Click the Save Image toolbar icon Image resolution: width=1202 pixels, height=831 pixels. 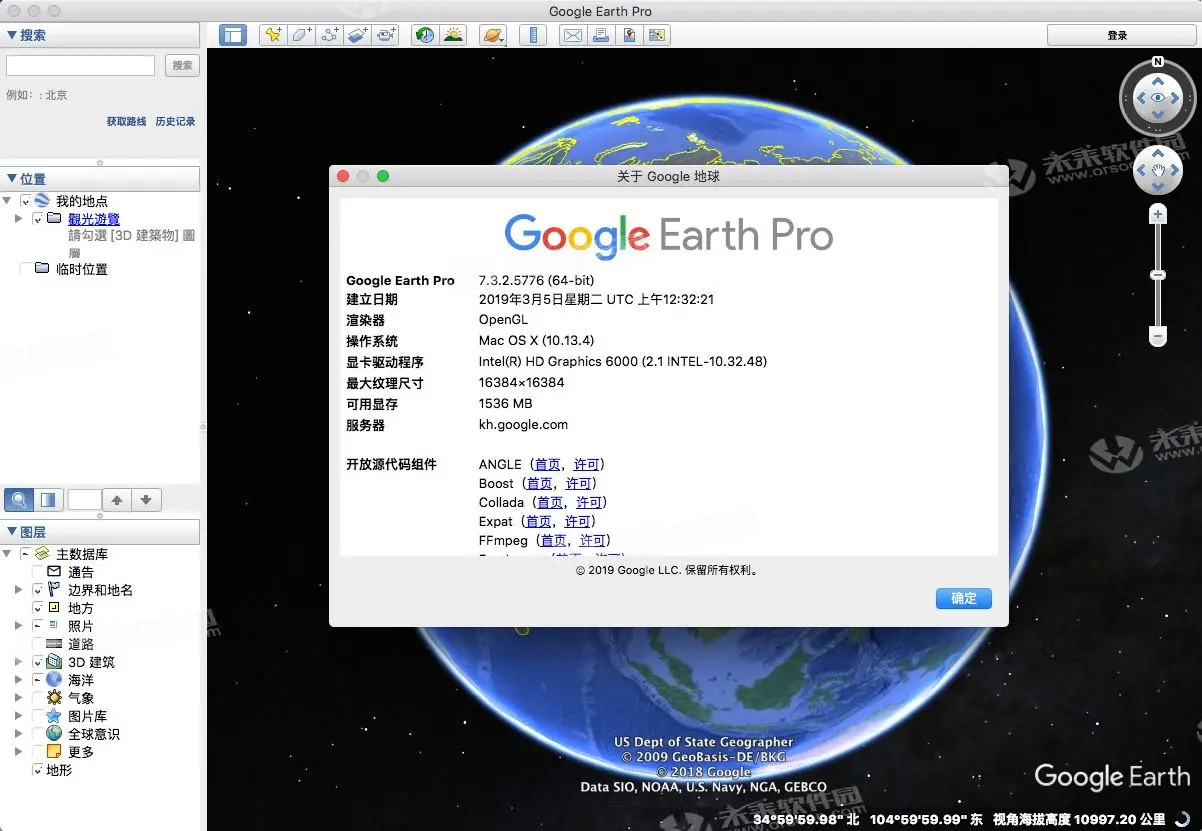click(629, 35)
